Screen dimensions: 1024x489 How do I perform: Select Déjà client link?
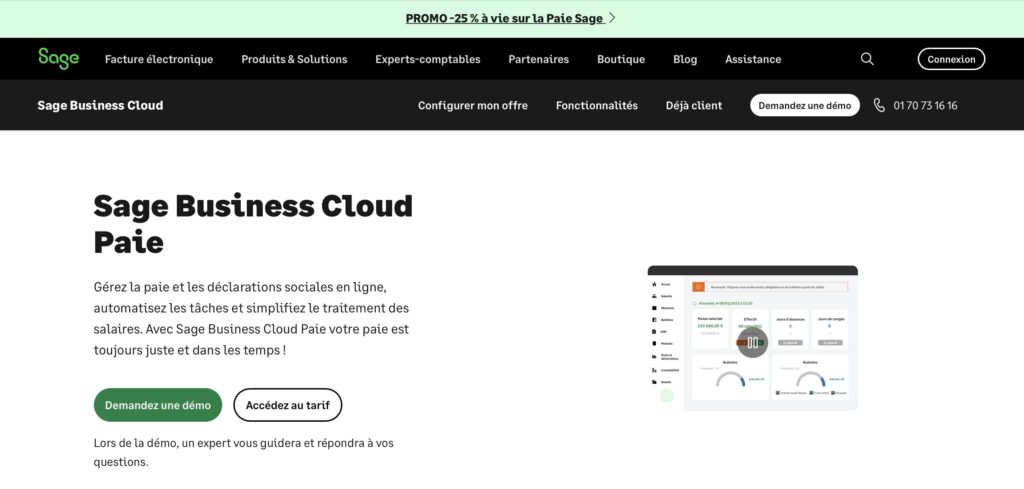coord(694,105)
